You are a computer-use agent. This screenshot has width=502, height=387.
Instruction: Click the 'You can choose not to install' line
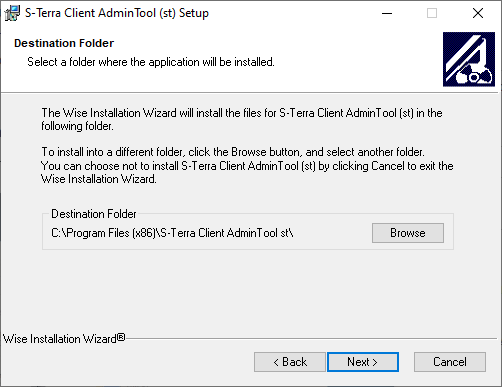coord(247,166)
